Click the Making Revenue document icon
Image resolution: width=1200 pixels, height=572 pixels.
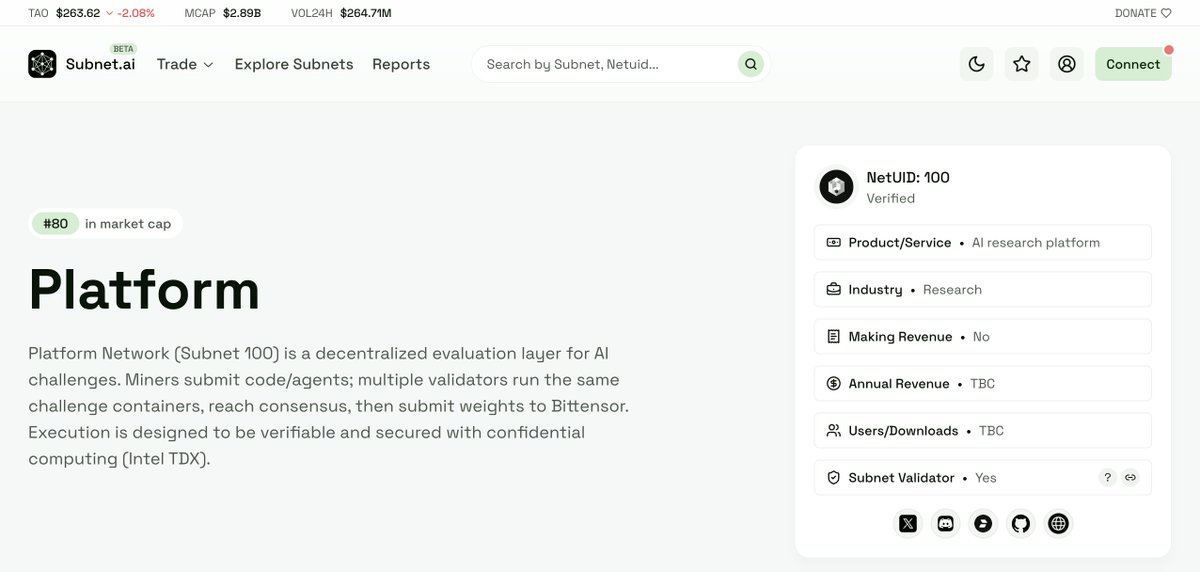(834, 337)
